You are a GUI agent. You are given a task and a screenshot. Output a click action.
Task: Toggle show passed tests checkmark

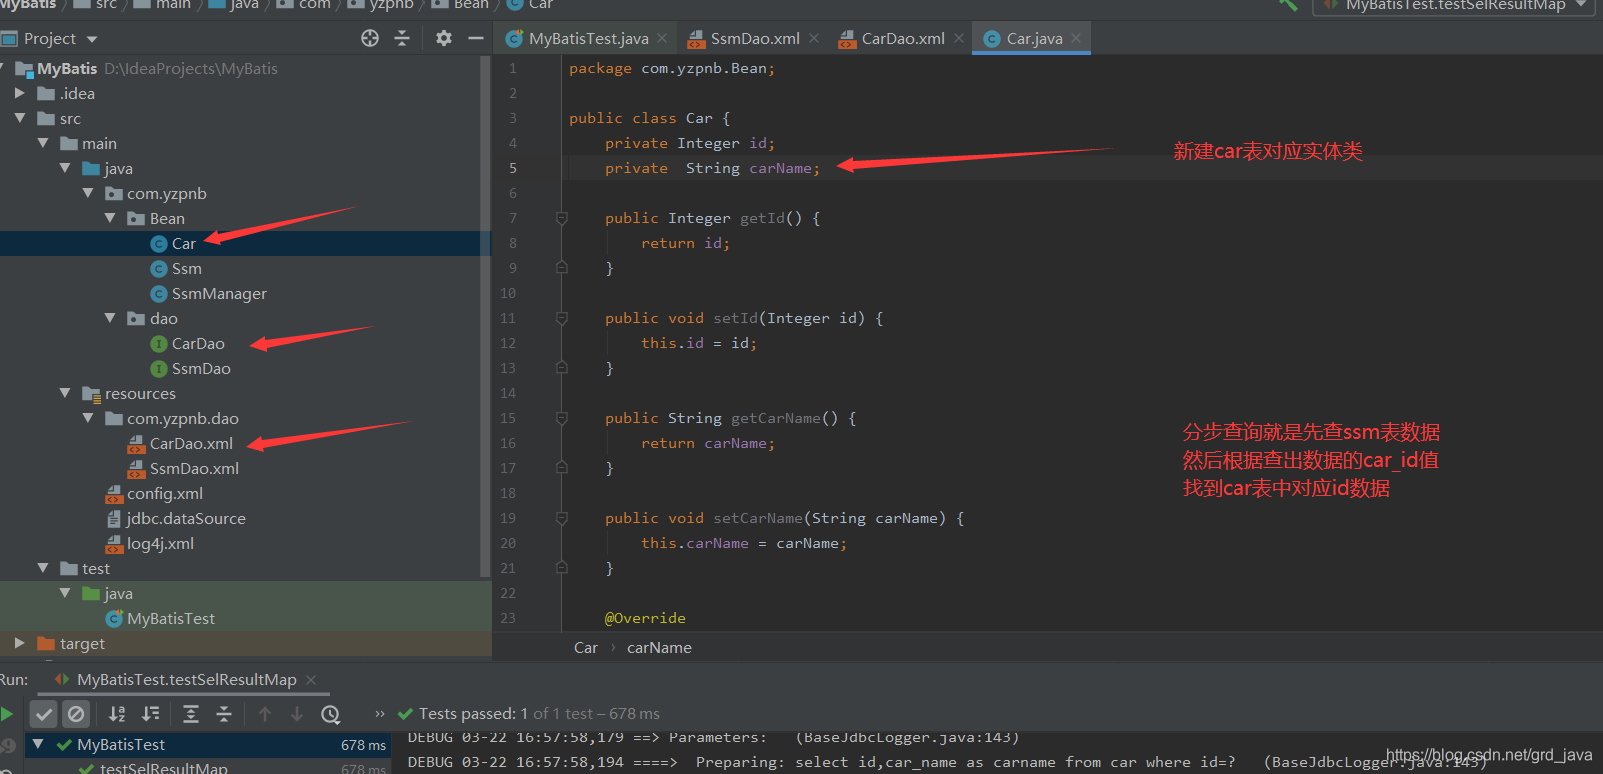(43, 714)
